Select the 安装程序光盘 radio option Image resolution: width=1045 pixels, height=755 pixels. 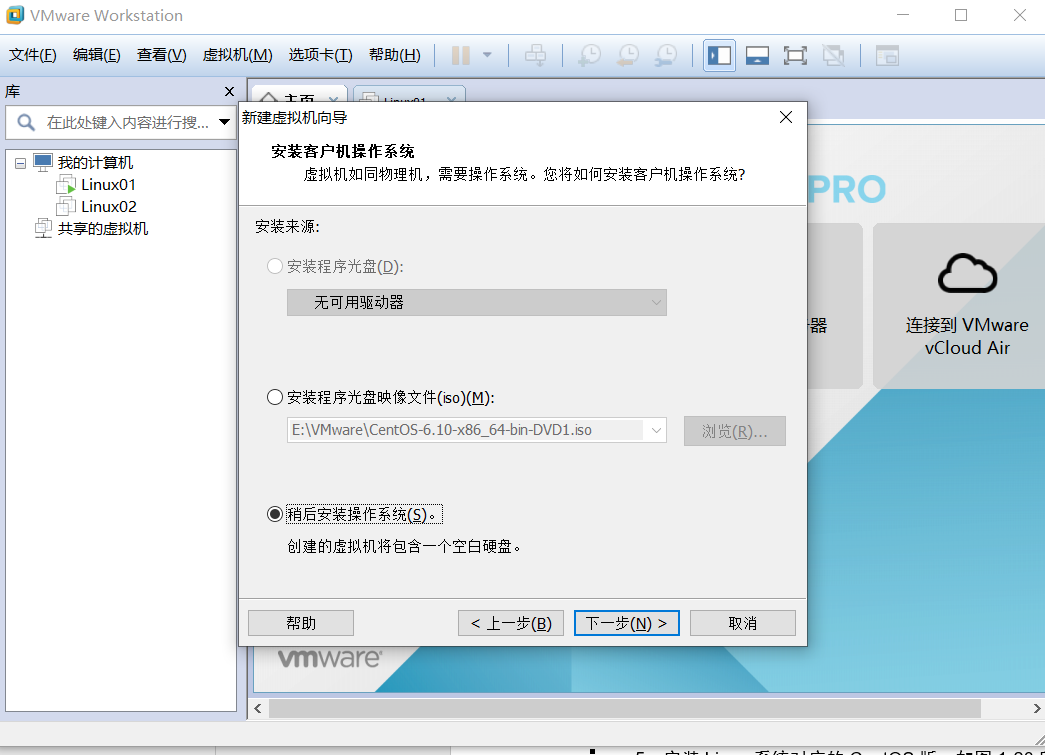tap(275, 266)
